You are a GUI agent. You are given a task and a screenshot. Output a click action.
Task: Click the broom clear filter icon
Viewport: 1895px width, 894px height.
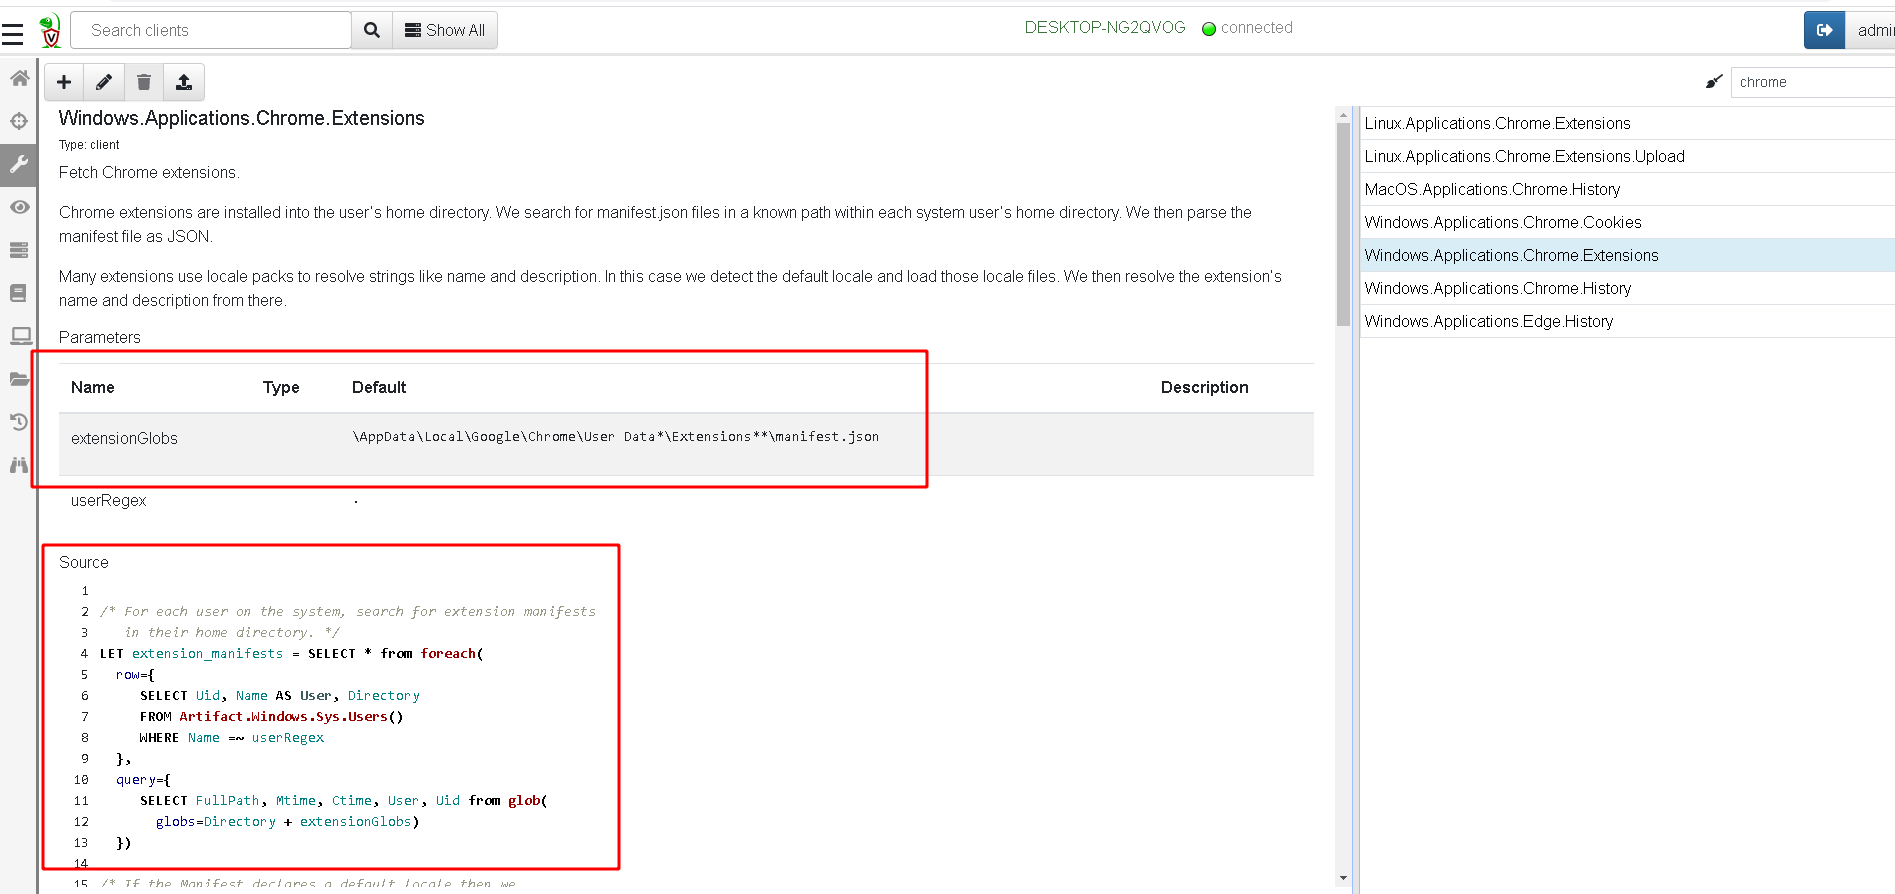click(x=1714, y=82)
